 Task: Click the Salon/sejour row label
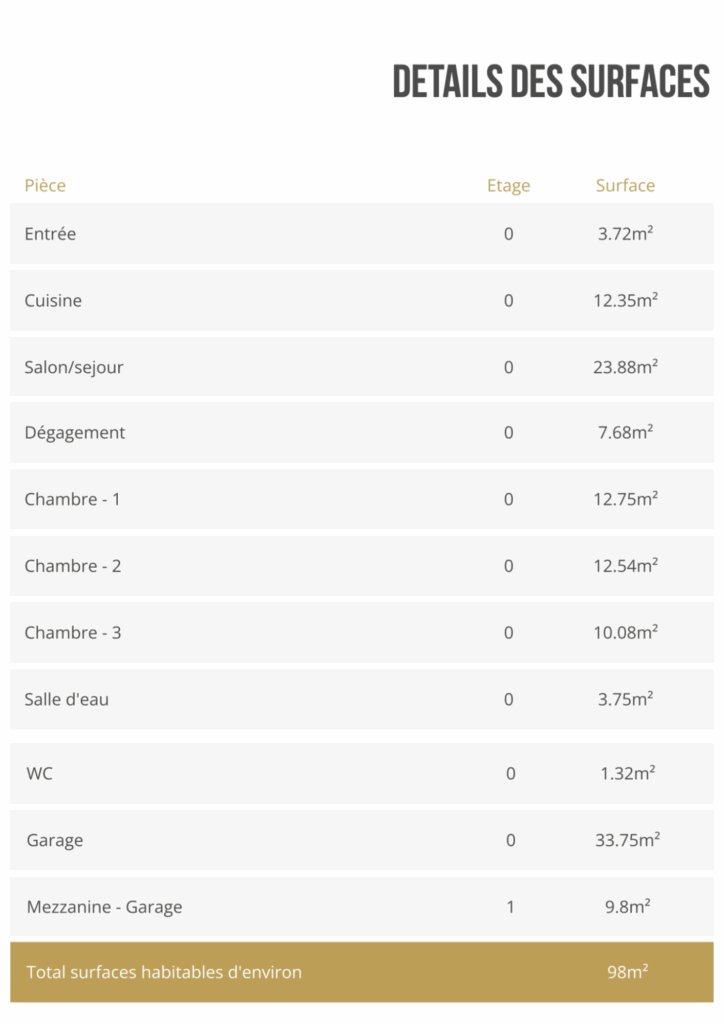[x=74, y=367]
